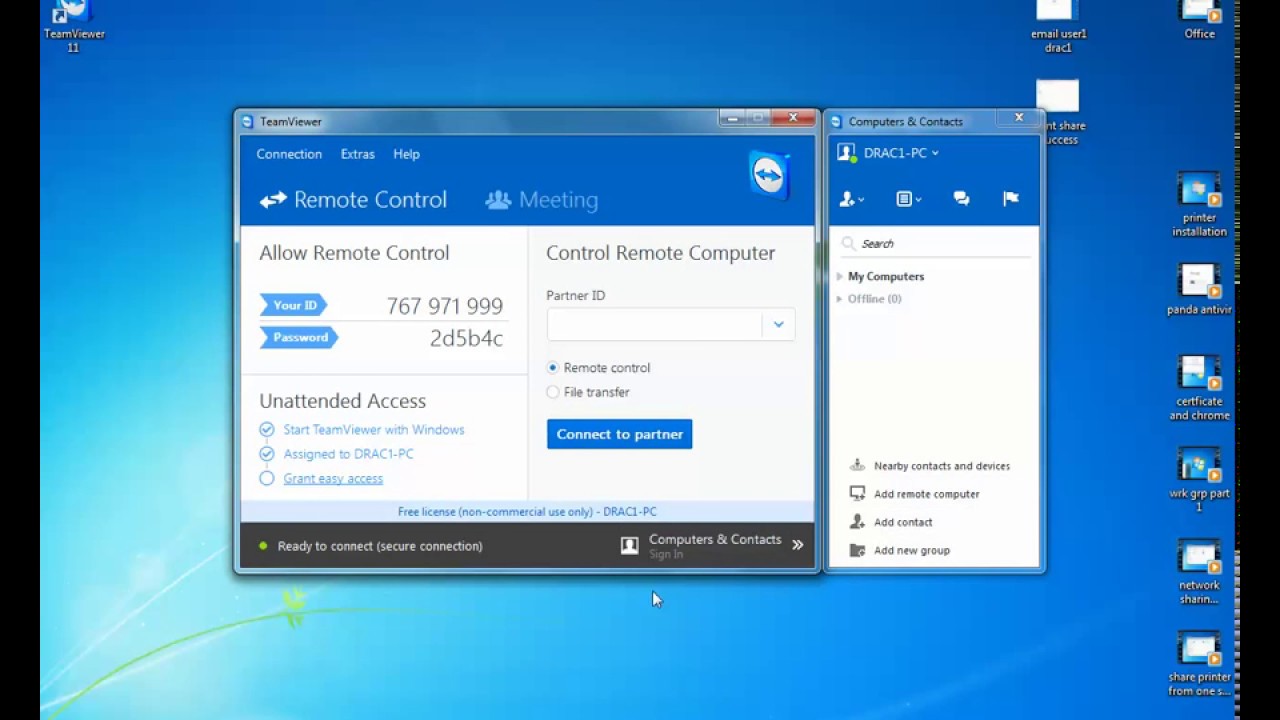Image resolution: width=1280 pixels, height=720 pixels.
Task: Open the network sharin... desktop file
Action: 1200,572
